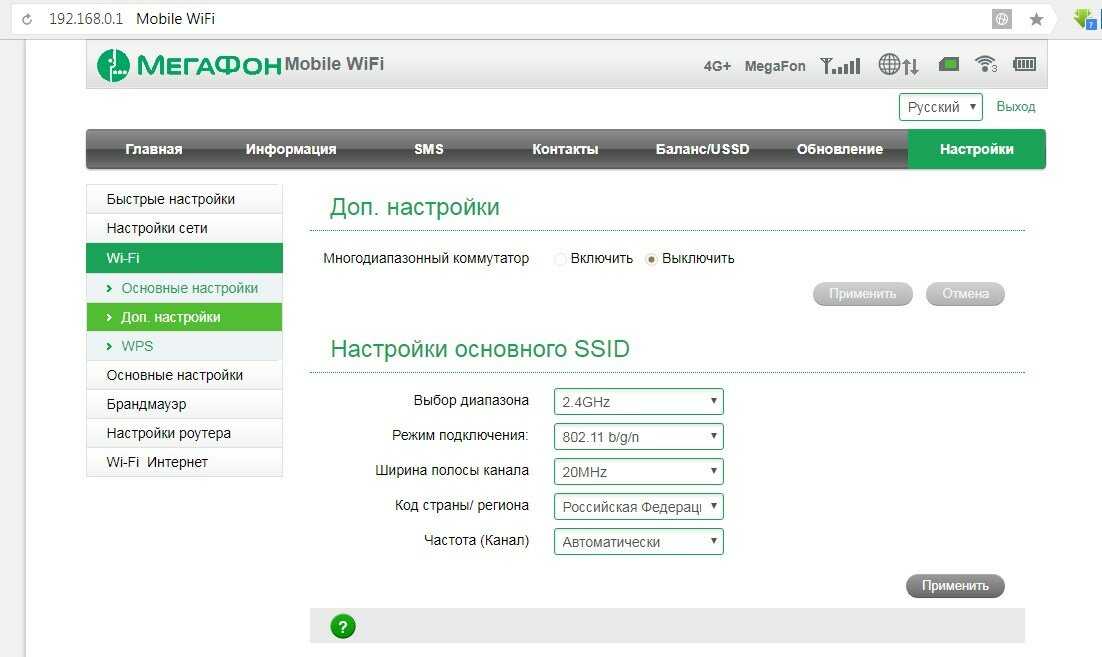Screen dimensions: 1102x657
Task: Click the browser bookmark star icon
Action: 1036,19
